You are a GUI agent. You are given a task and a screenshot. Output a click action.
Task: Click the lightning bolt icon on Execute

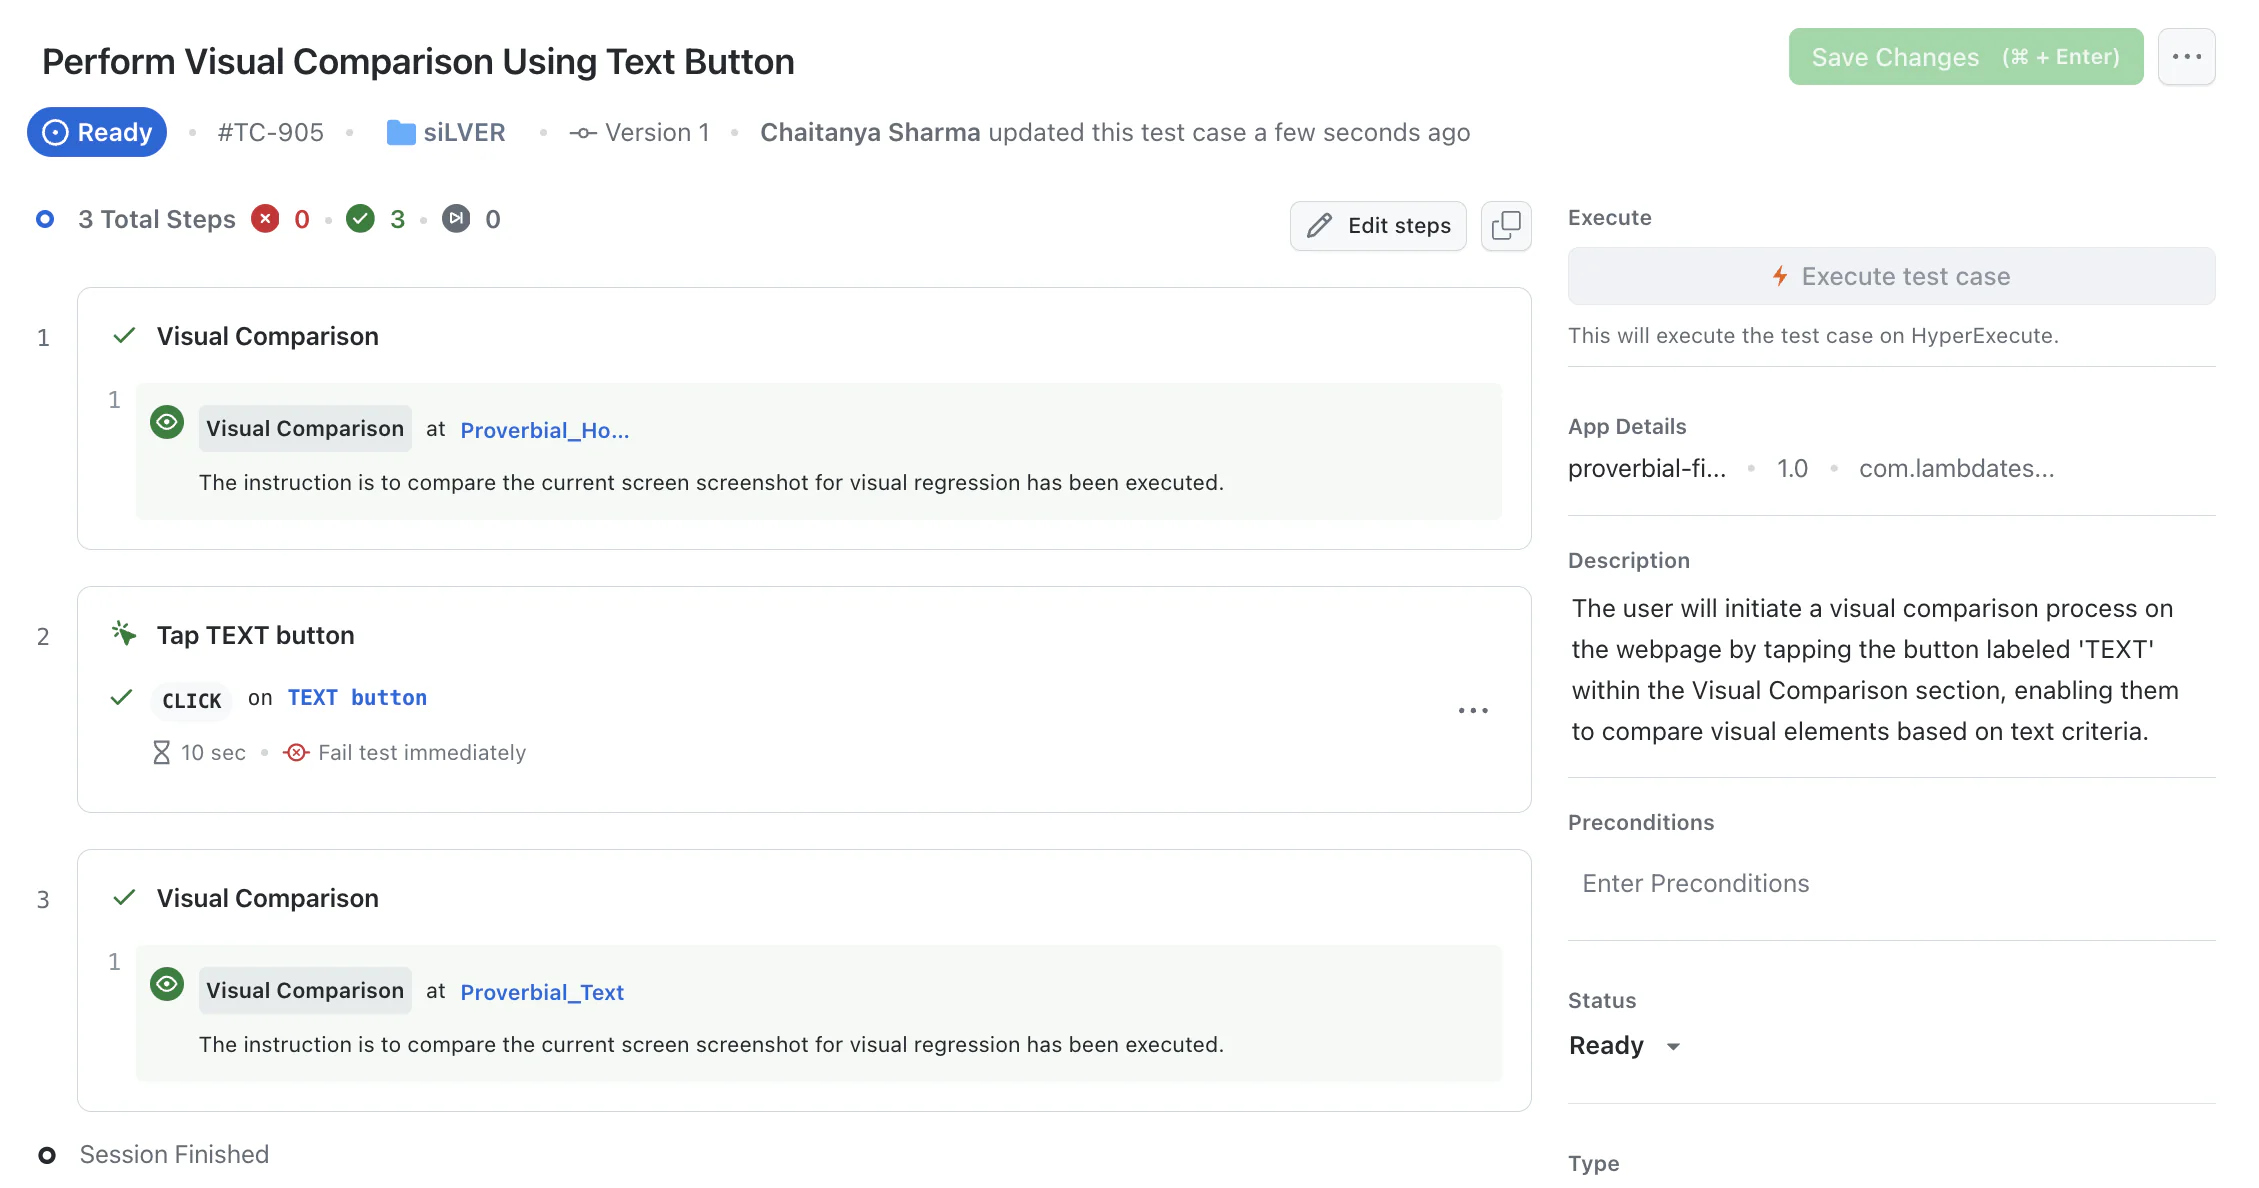1780,276
